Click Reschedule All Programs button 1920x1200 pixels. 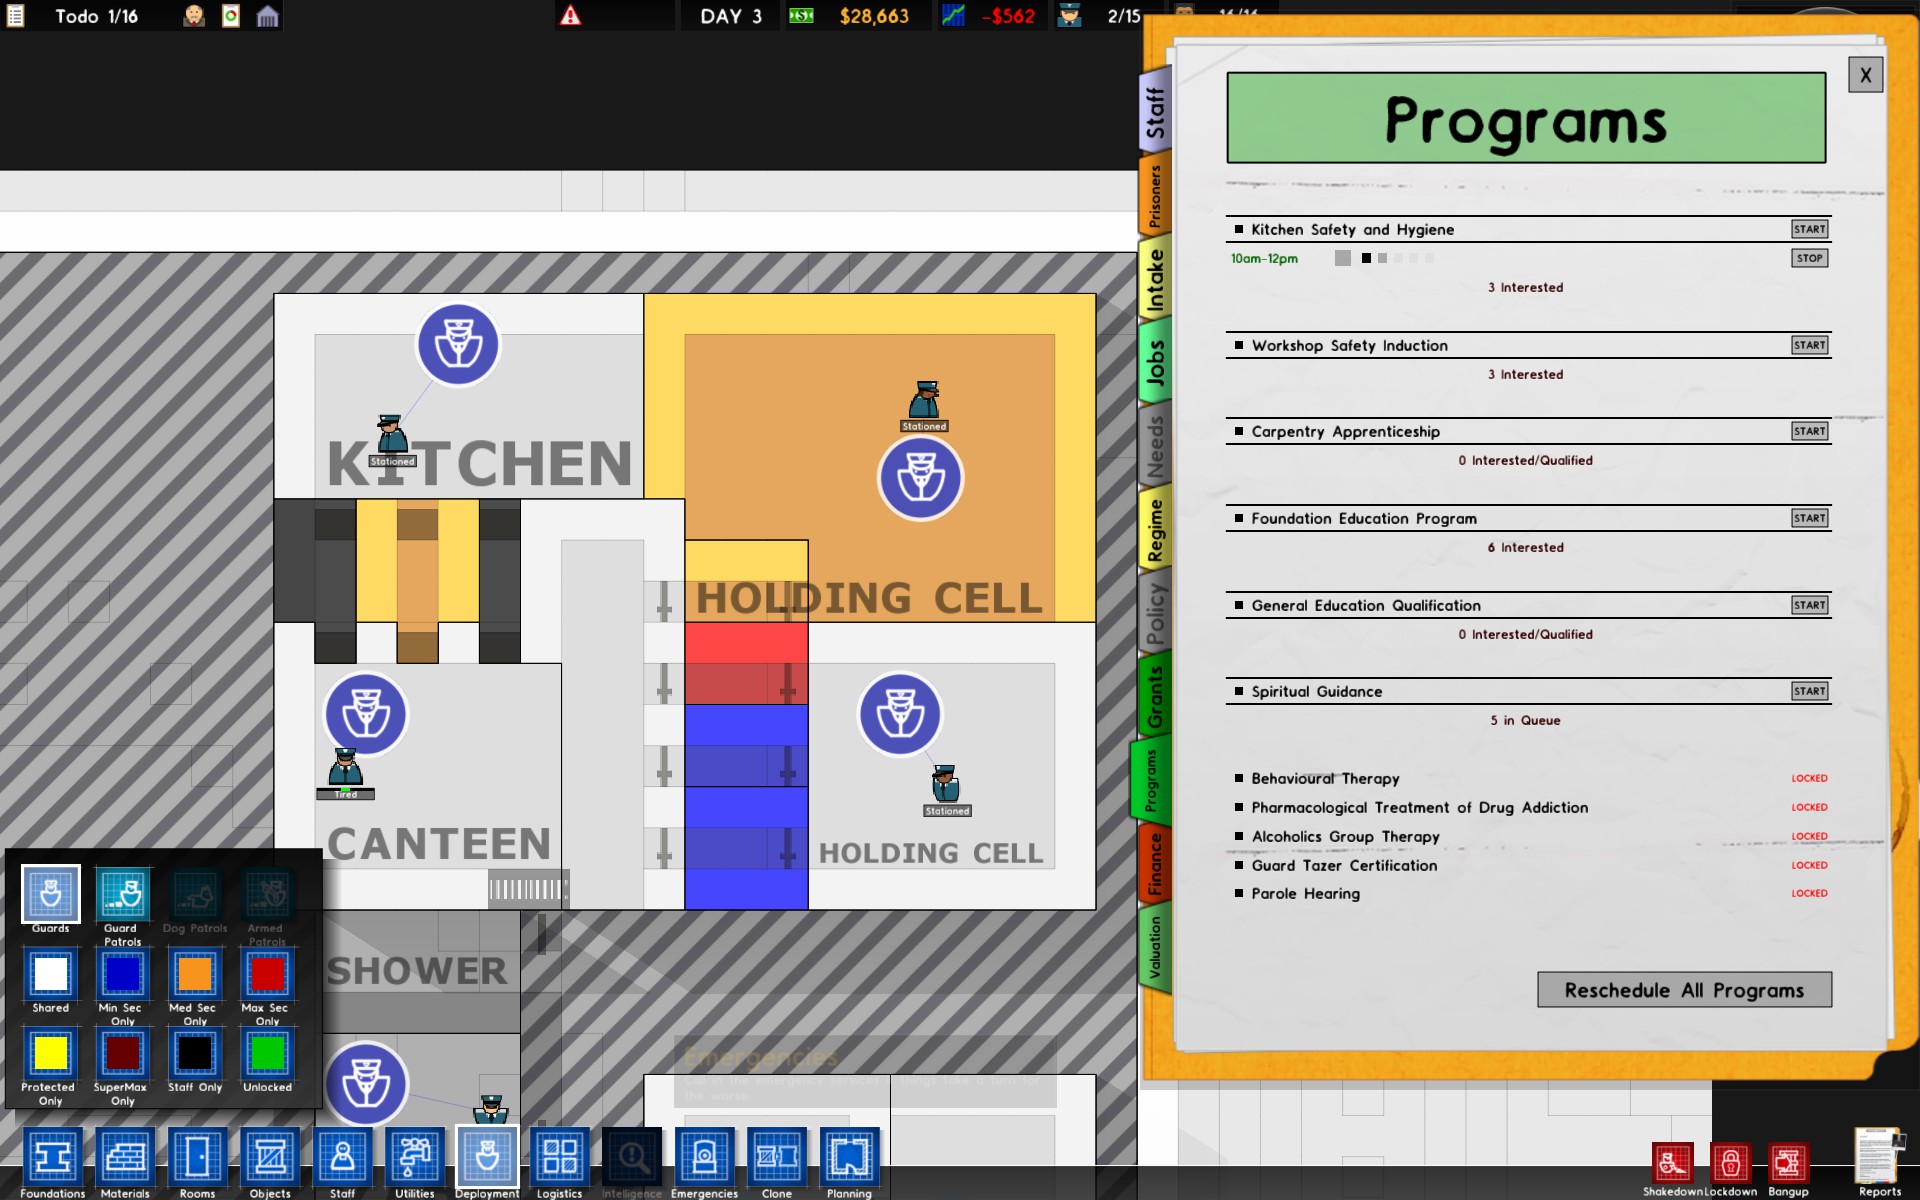1682,988
